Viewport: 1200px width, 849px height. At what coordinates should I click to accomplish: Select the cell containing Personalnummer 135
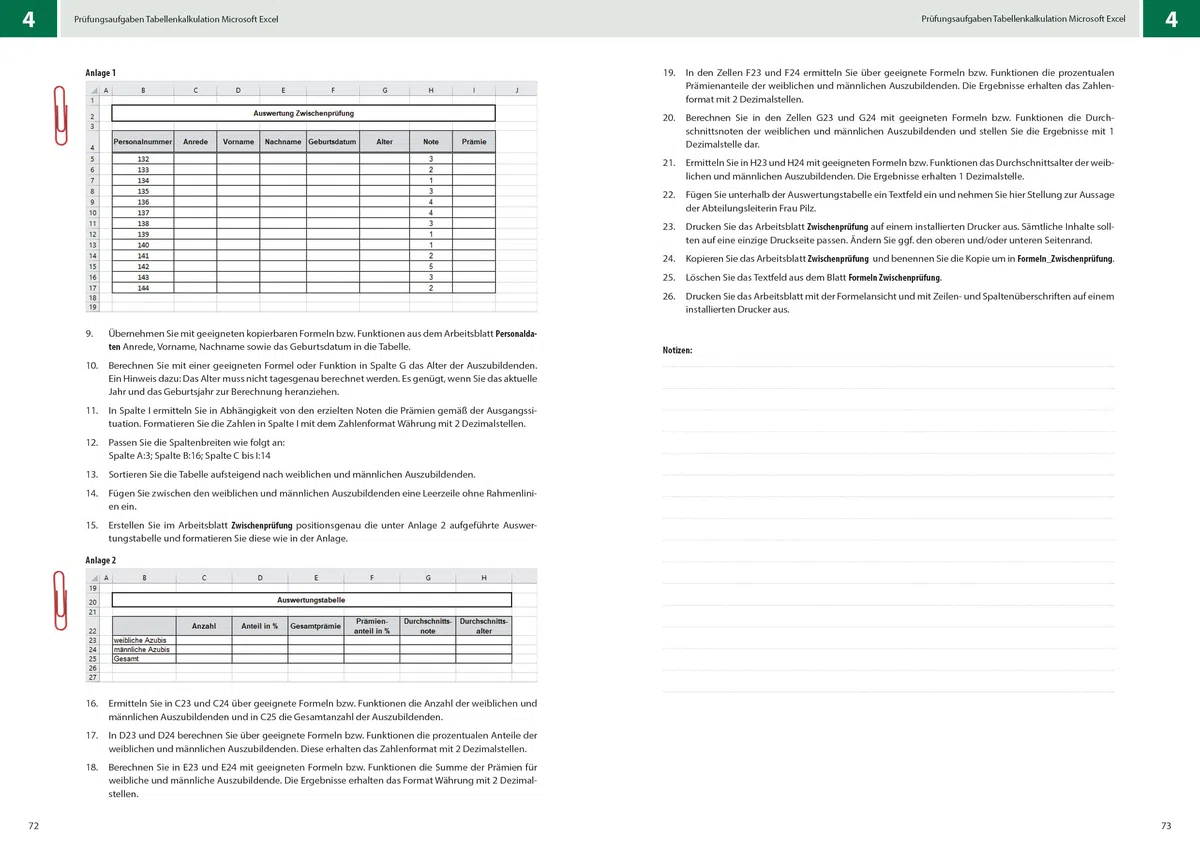143,191
